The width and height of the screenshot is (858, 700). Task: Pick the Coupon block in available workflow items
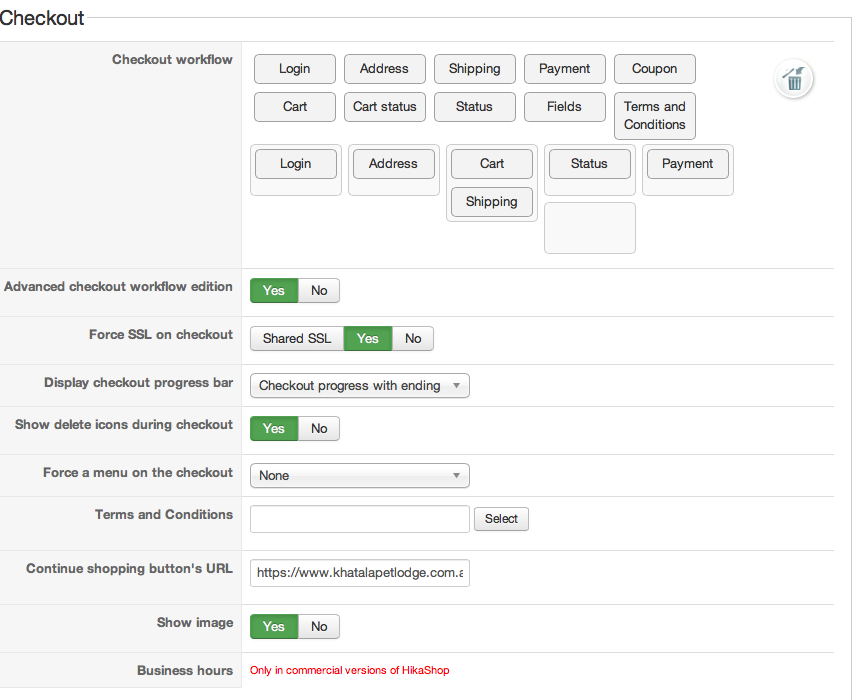click(655, 69)
